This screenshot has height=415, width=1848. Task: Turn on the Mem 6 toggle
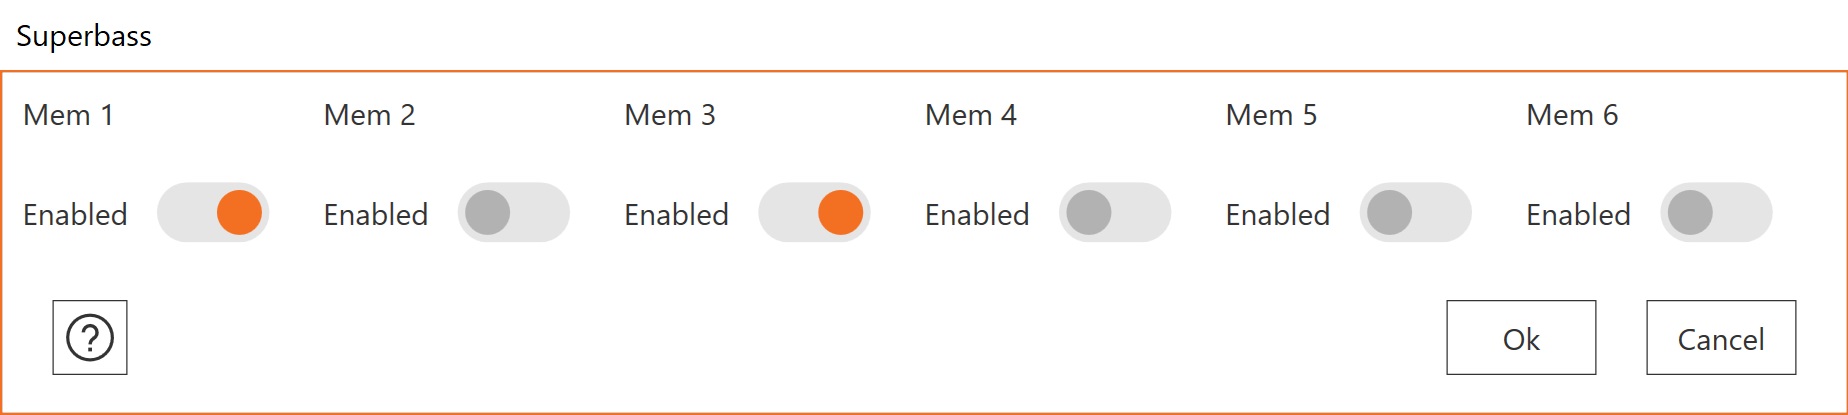(x=1716, y=212)
